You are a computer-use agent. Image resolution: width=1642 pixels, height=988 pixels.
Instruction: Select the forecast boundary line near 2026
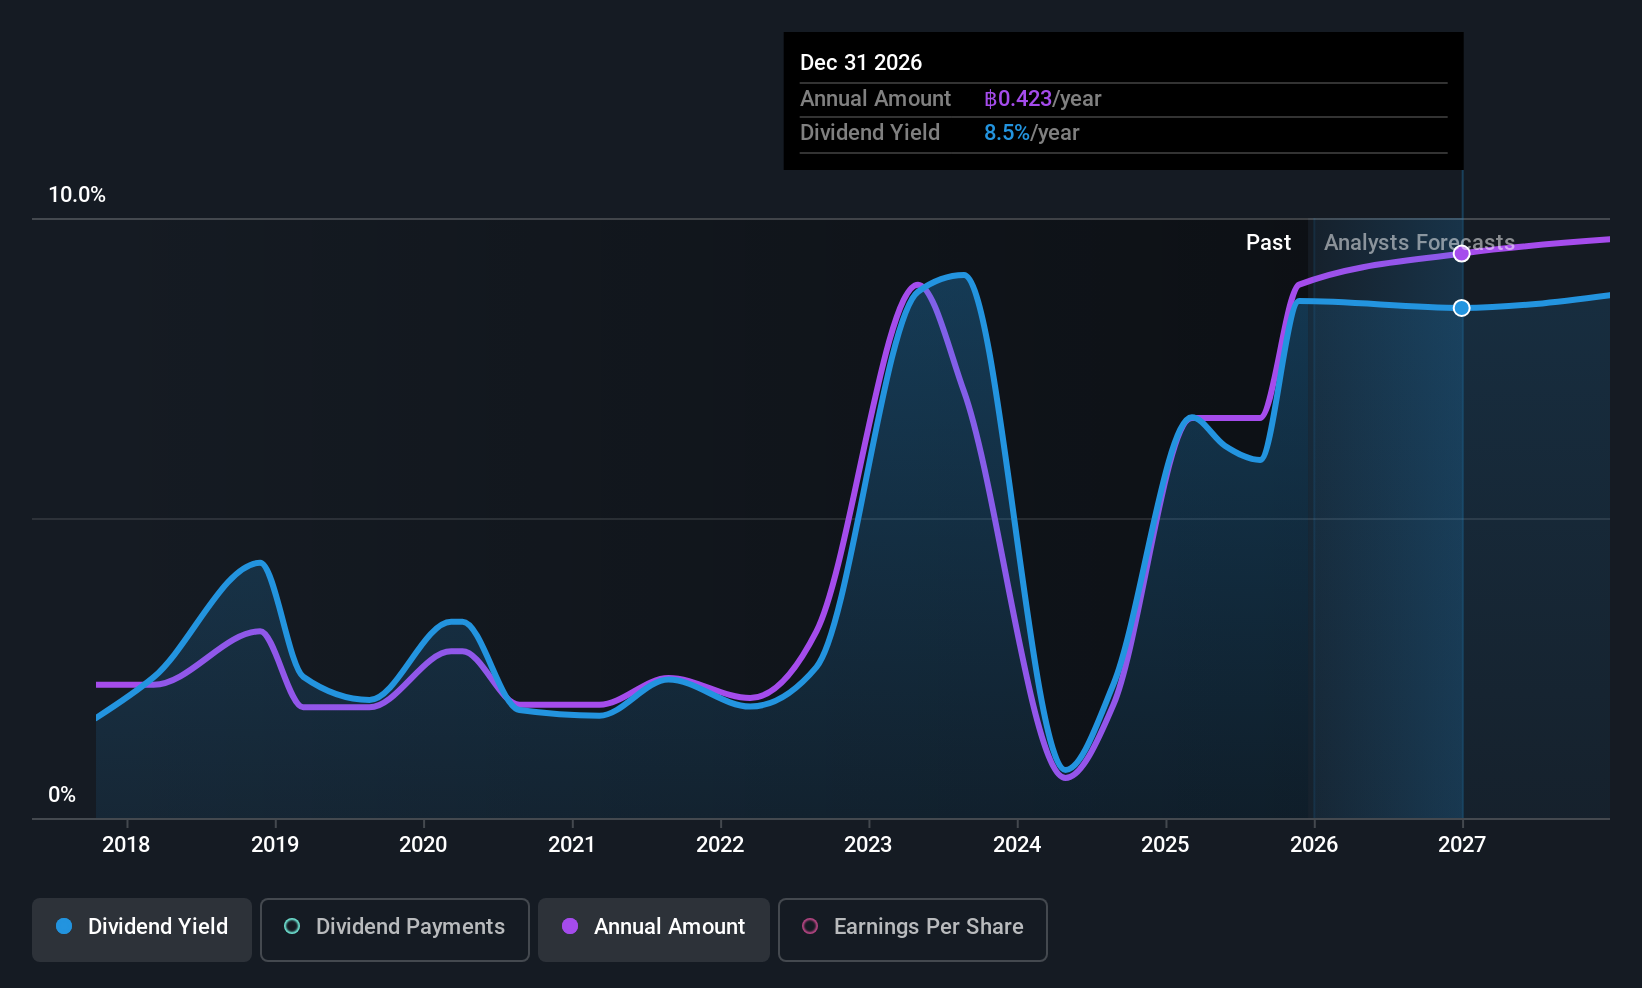point(1311,500)
